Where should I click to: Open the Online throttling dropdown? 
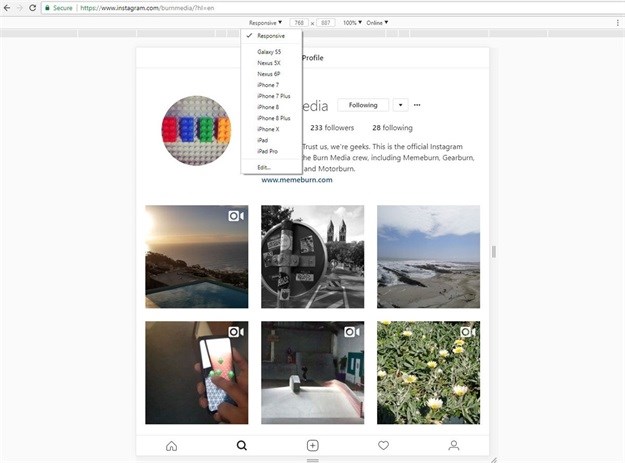point(377,22)
